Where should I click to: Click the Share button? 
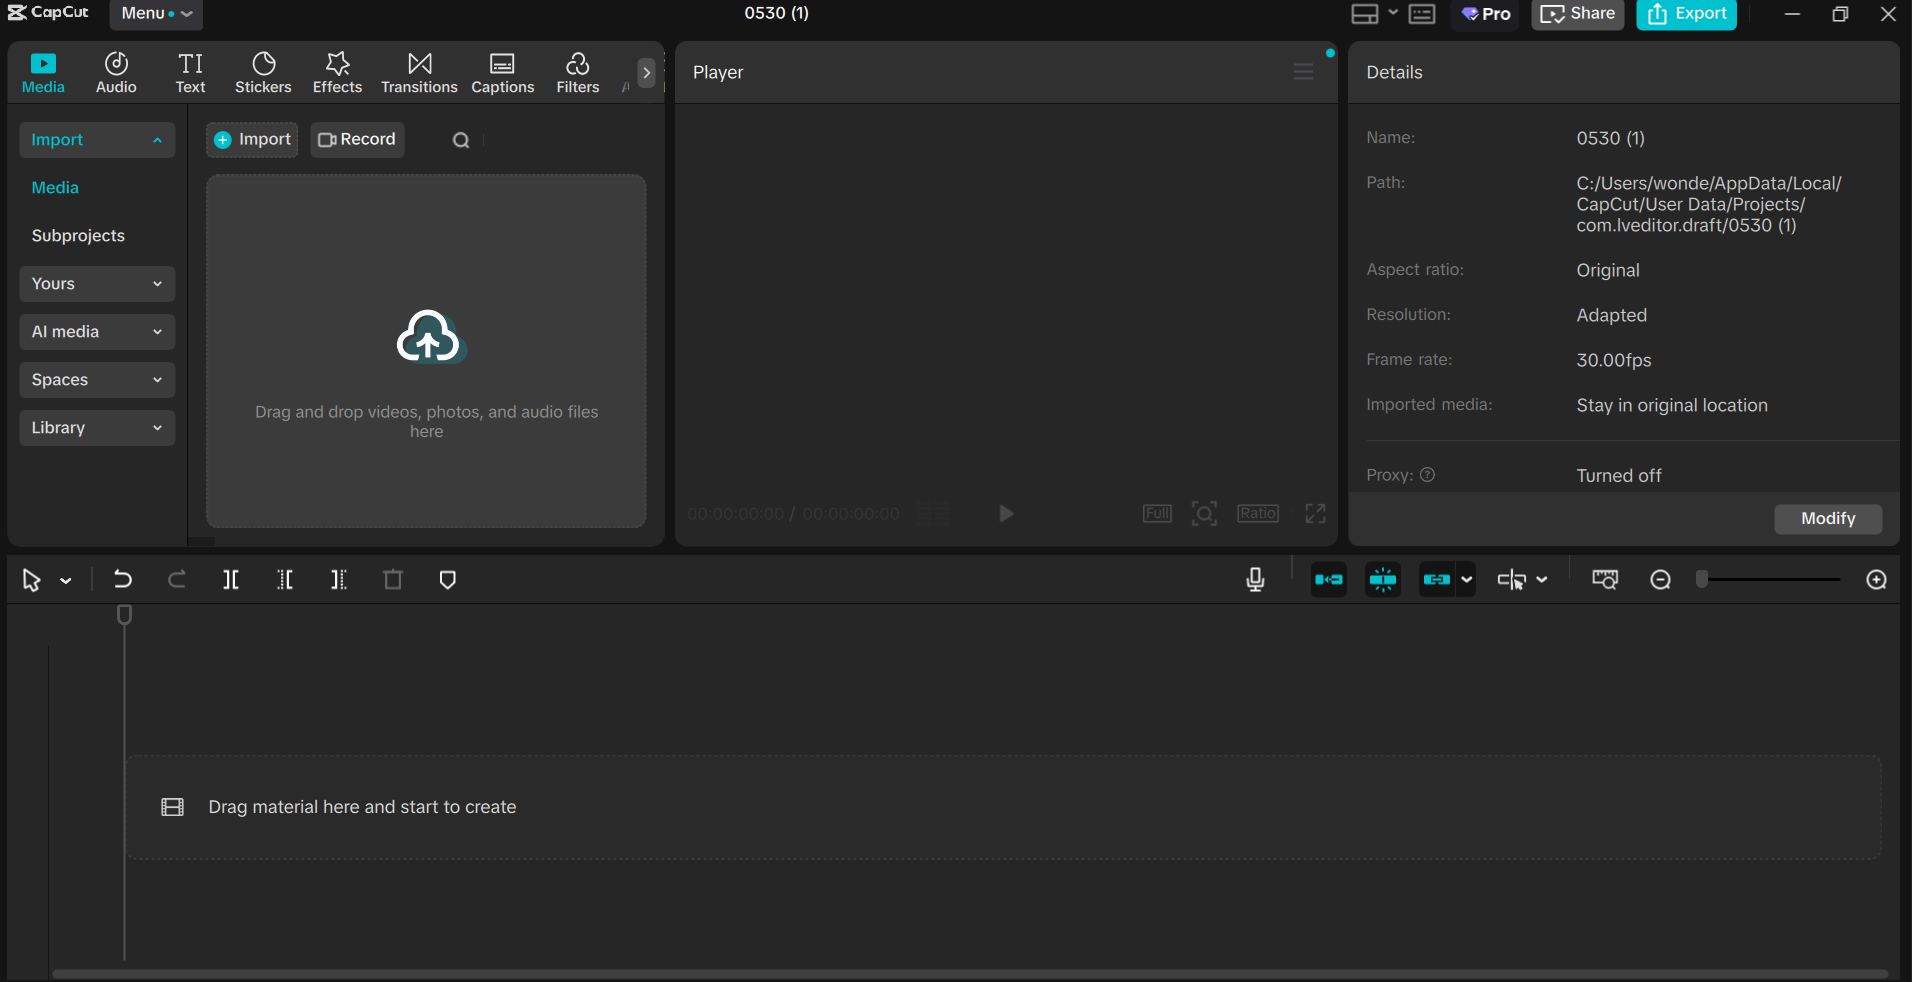click(x=1578, y=14)
